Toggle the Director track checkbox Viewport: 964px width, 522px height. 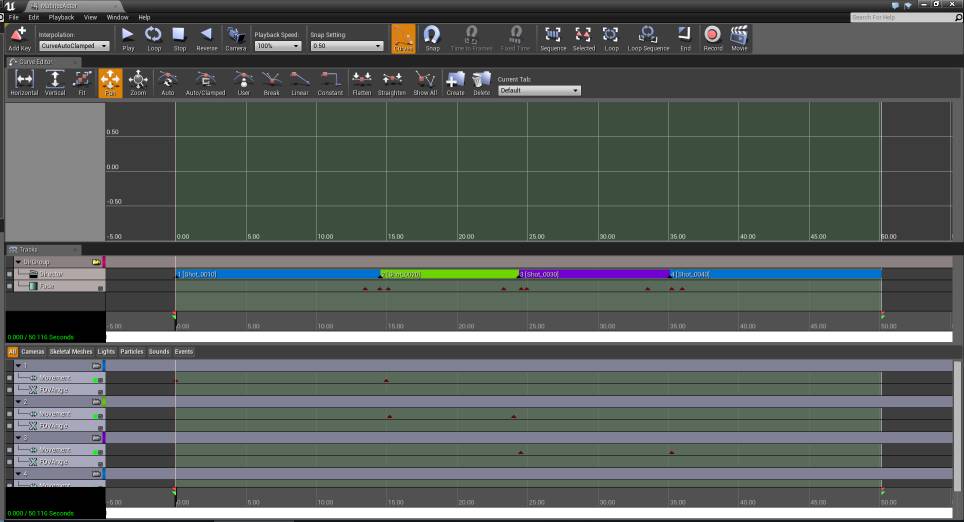click(x=9, y=274)
